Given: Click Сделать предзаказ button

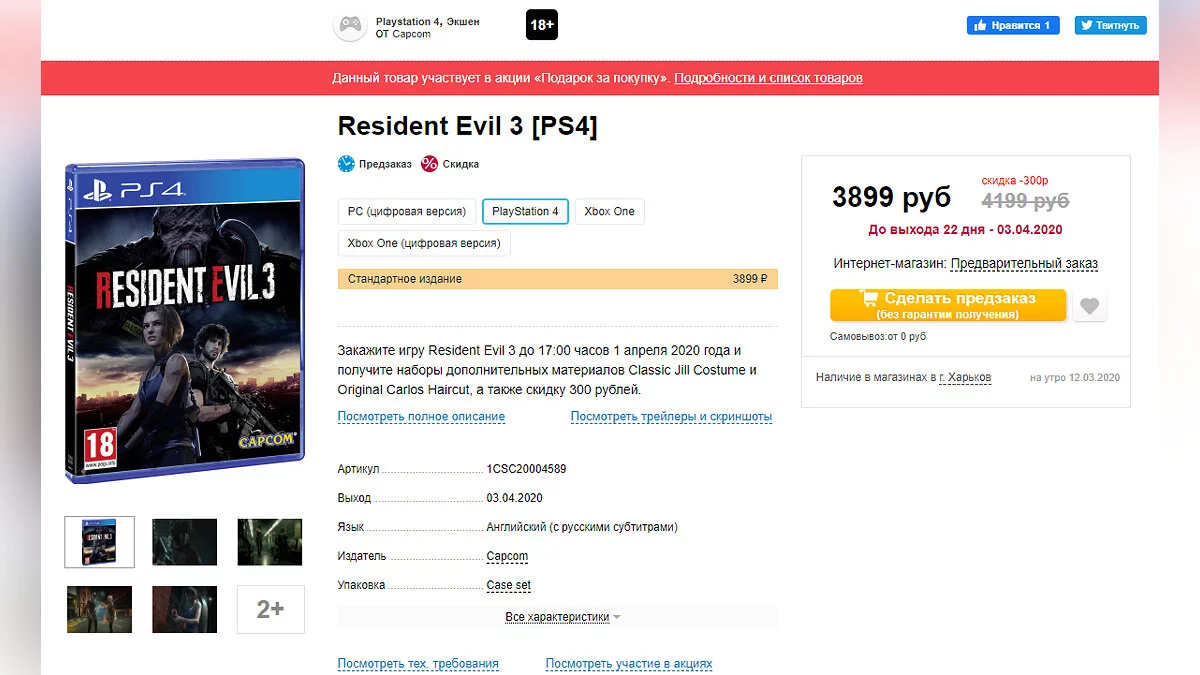Looking at the screenshot, I should [x=948, y=305].
